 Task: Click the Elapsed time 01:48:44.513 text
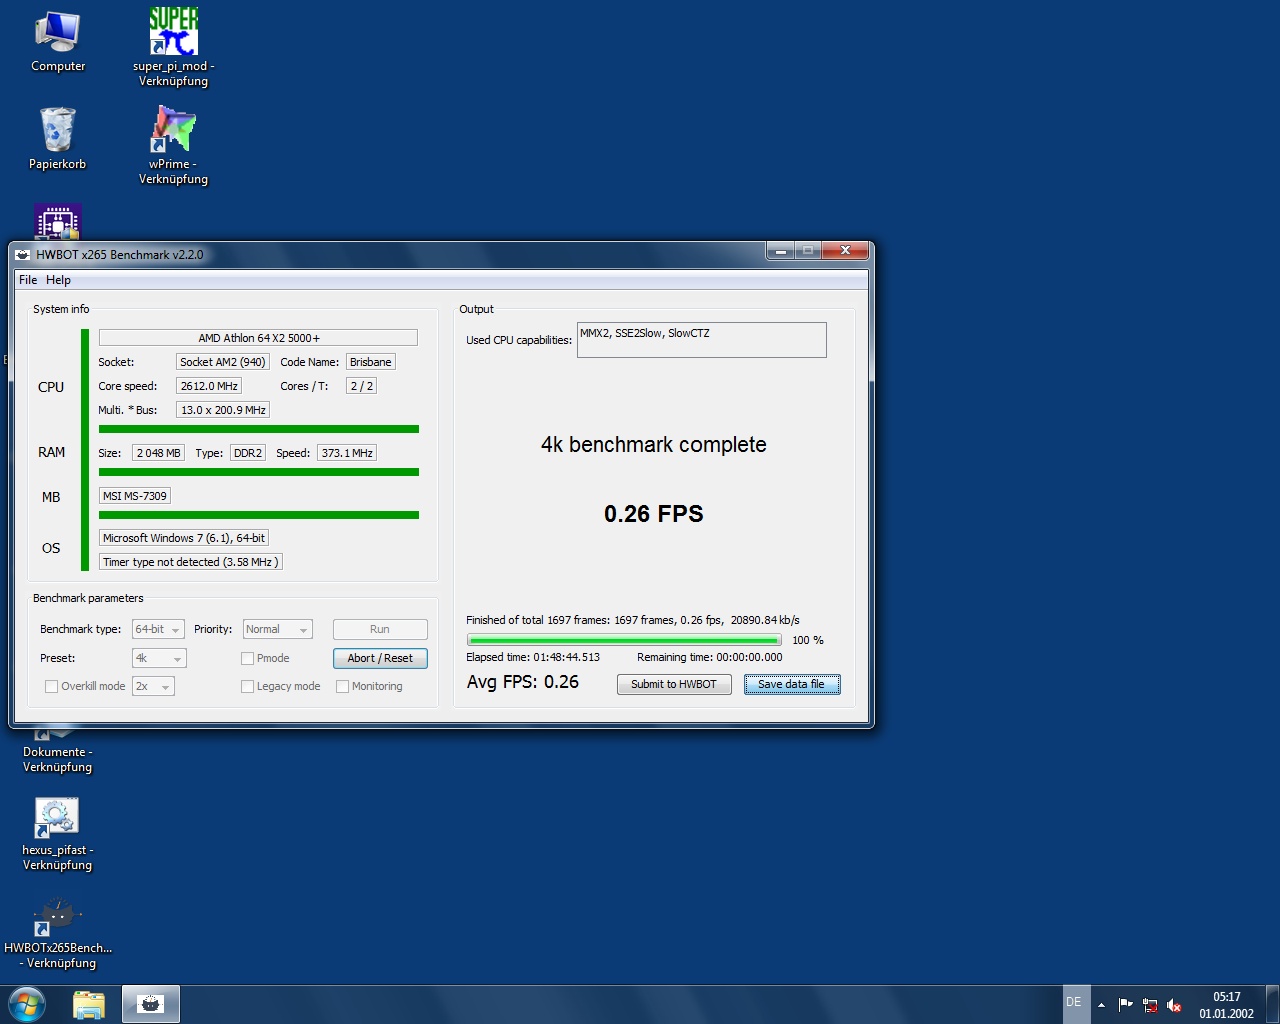click(533, 657)
